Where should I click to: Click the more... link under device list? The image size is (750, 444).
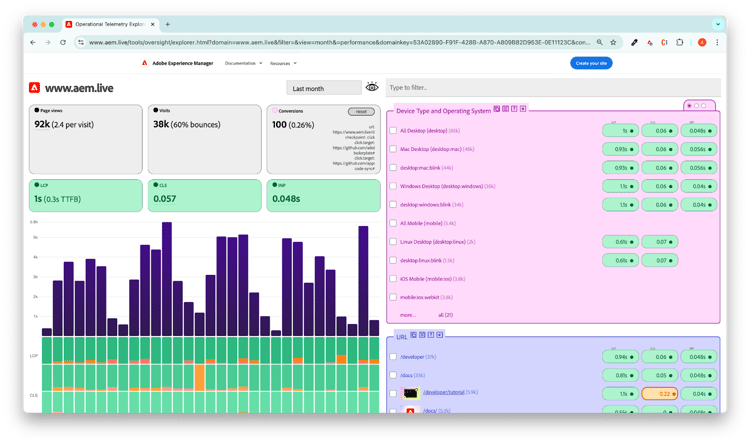407,314
